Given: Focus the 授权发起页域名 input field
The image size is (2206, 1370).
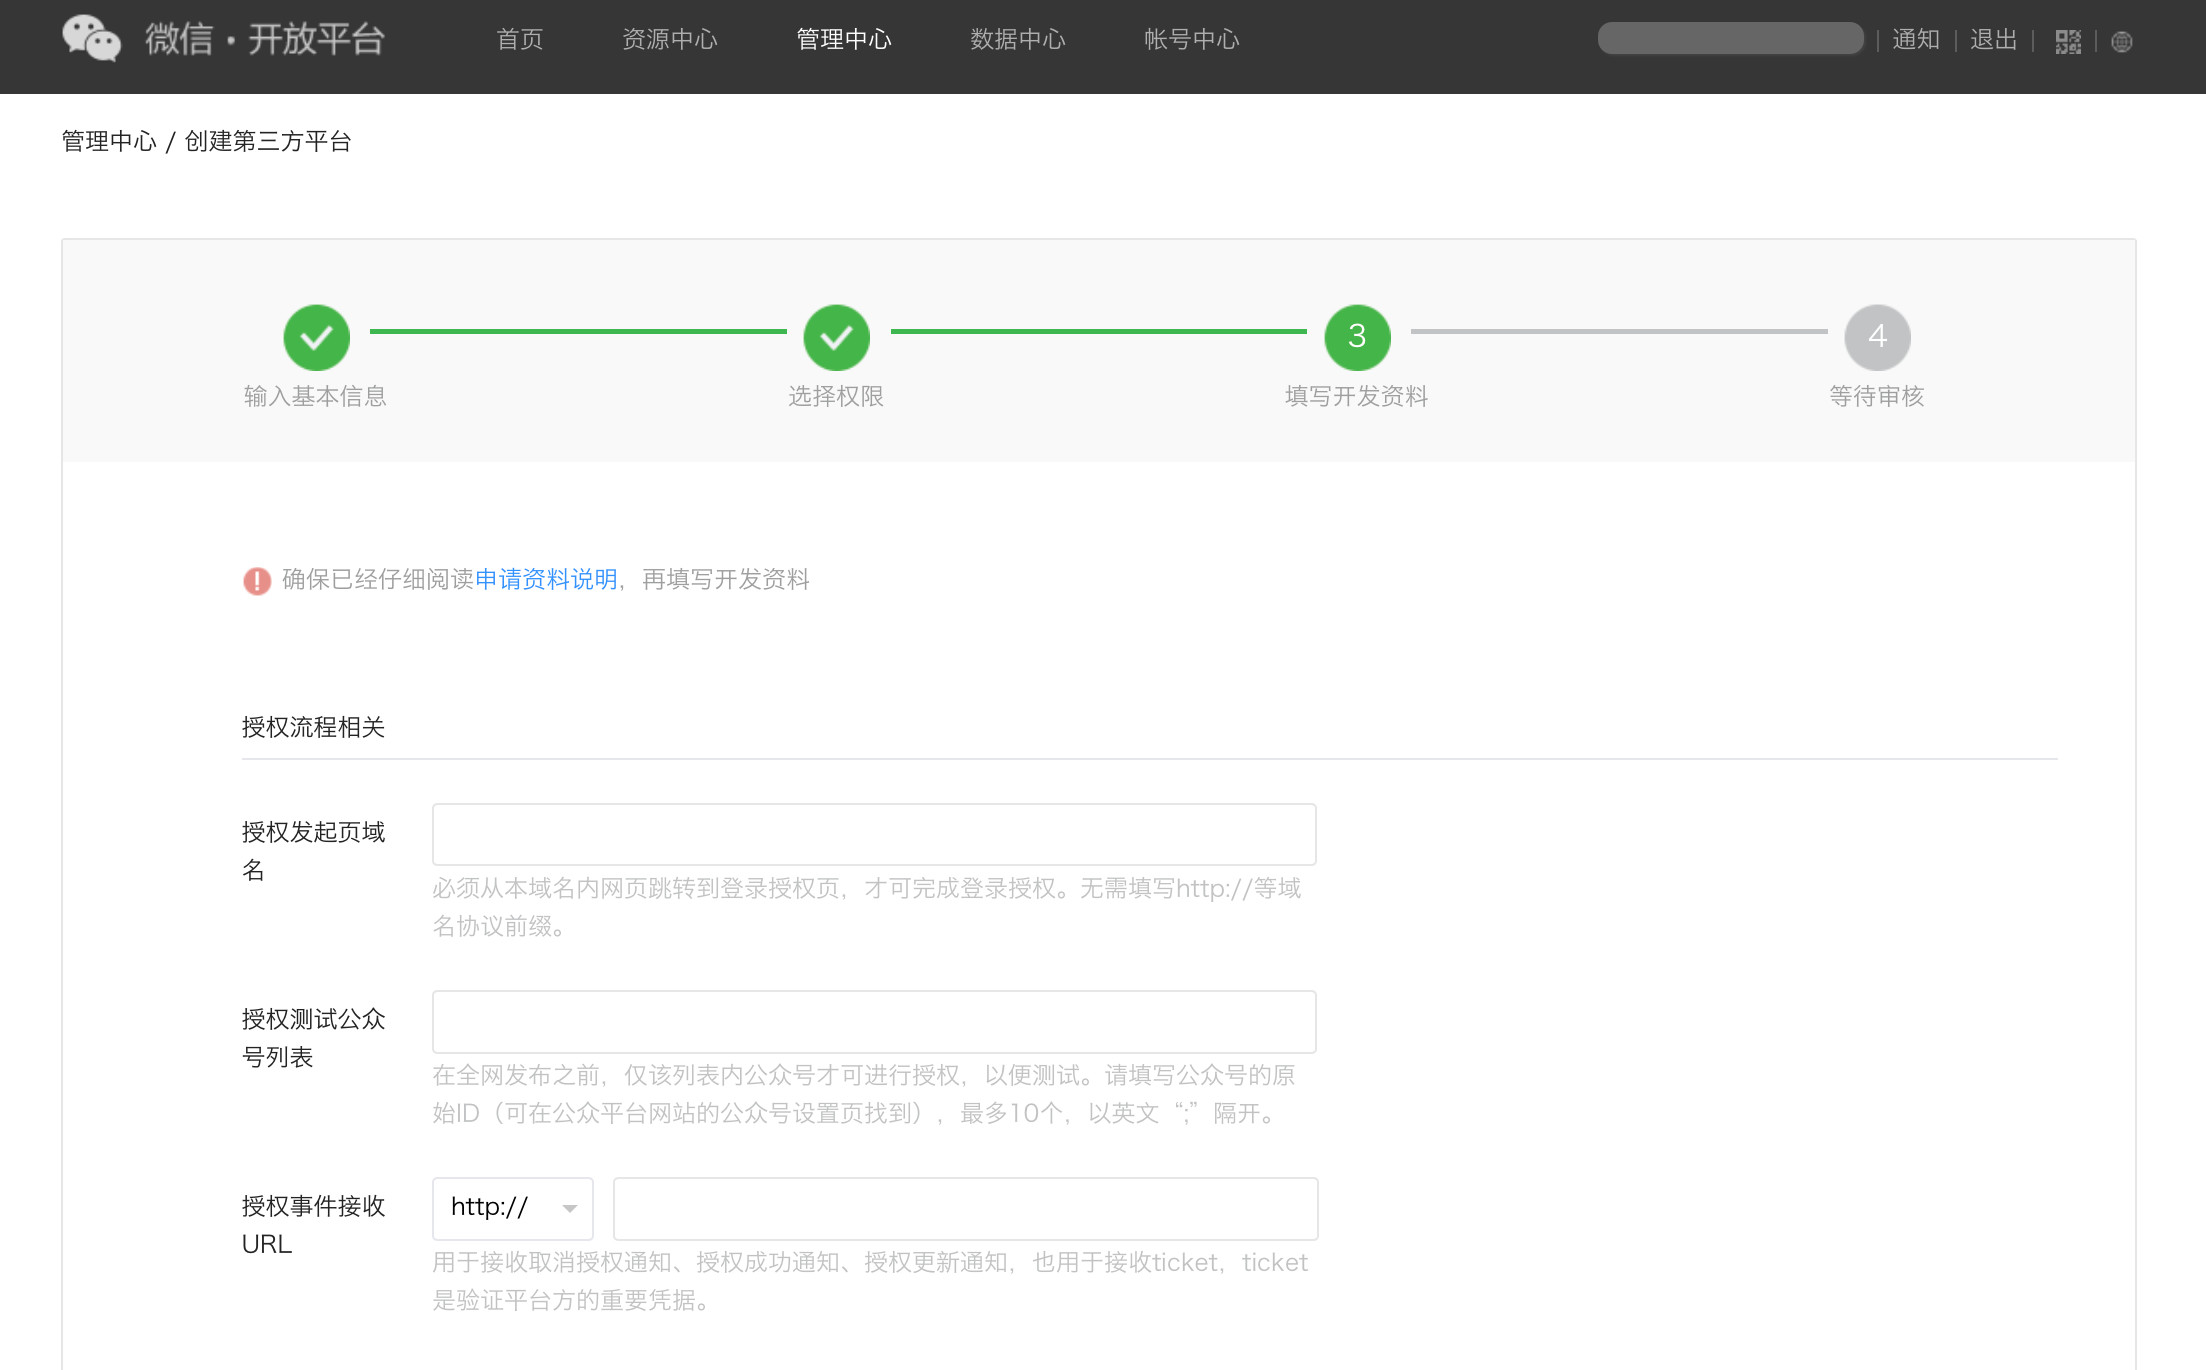Looking at the screenshot, I should (x=873, y=834).
